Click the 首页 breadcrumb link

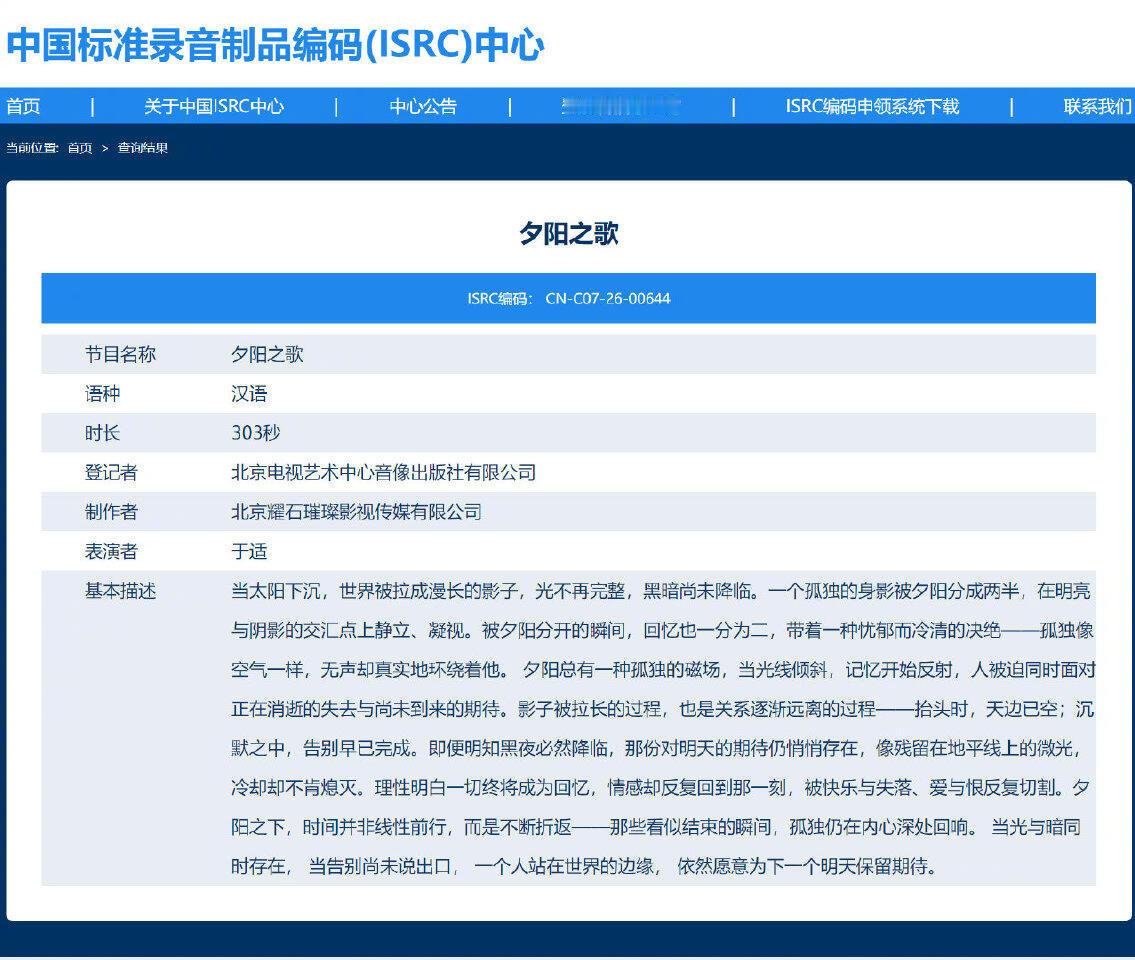[x=80, y=148]
